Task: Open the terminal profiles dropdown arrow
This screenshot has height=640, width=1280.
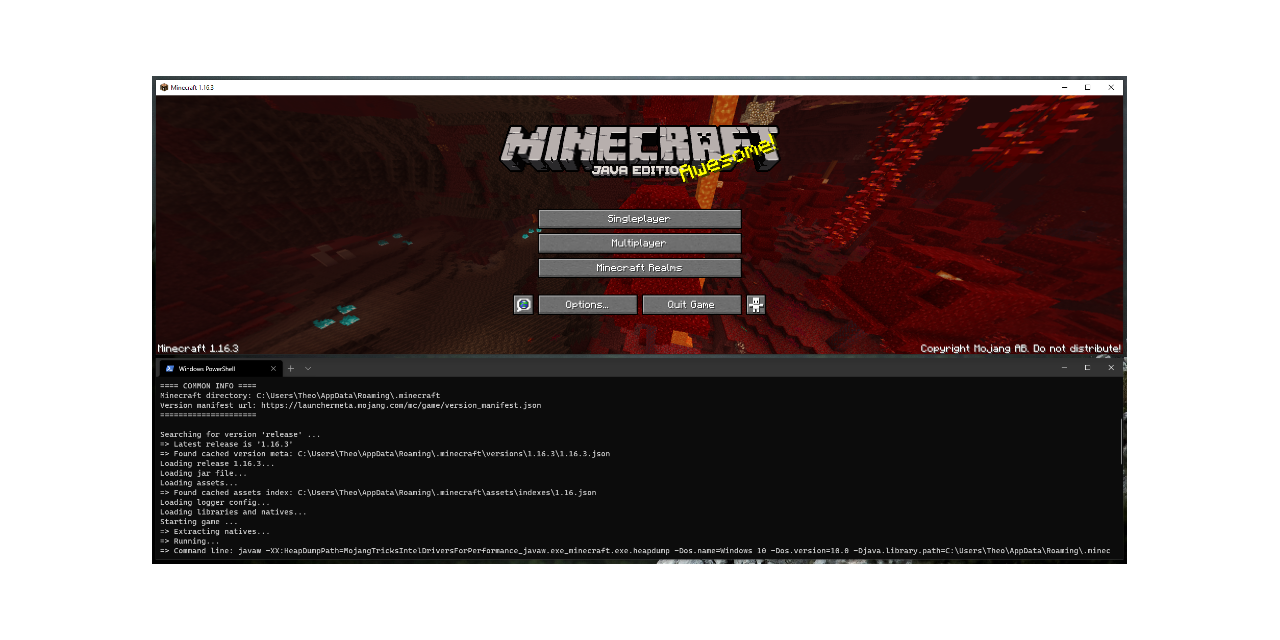Action: [308, 369]
